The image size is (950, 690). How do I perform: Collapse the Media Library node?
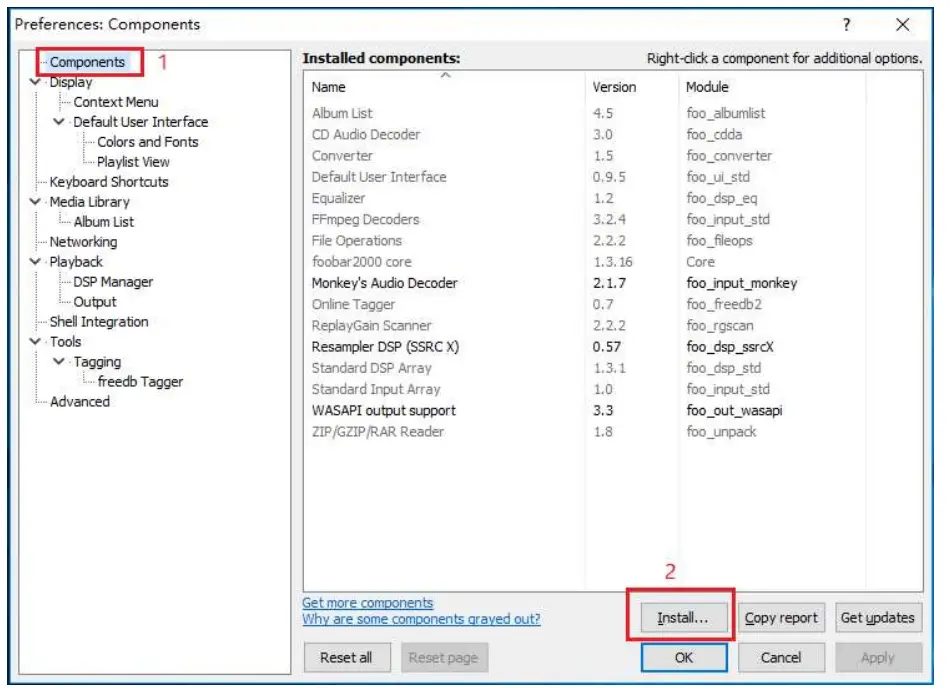pos(35,202)
